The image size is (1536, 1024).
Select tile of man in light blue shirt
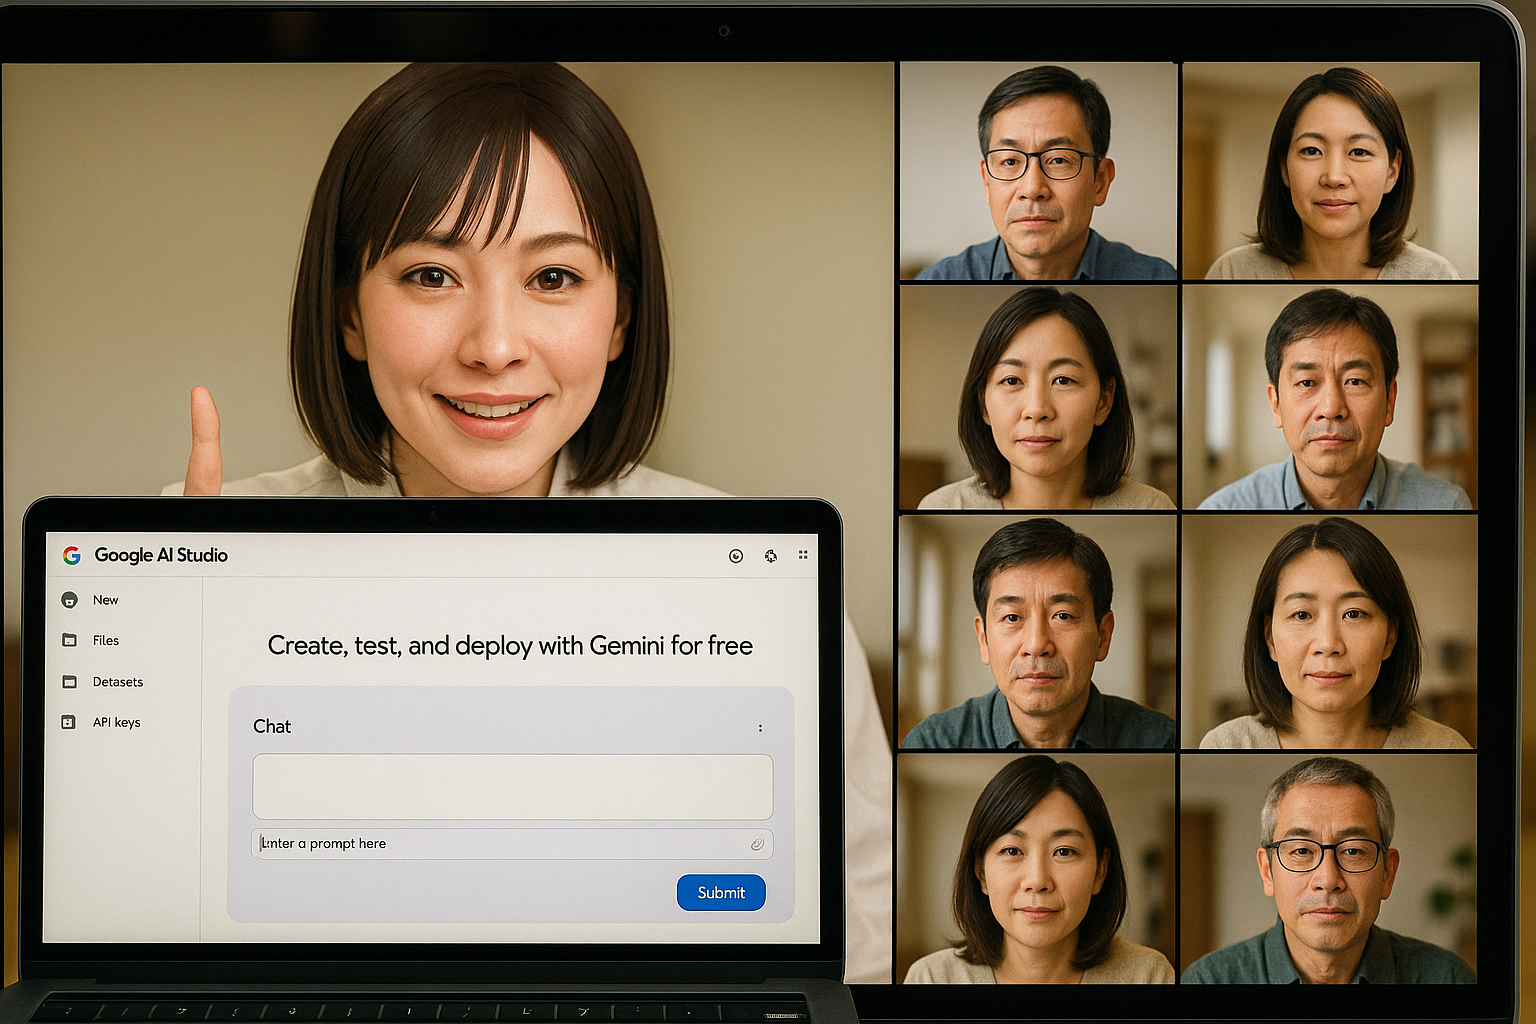(x=1330, y=397)
